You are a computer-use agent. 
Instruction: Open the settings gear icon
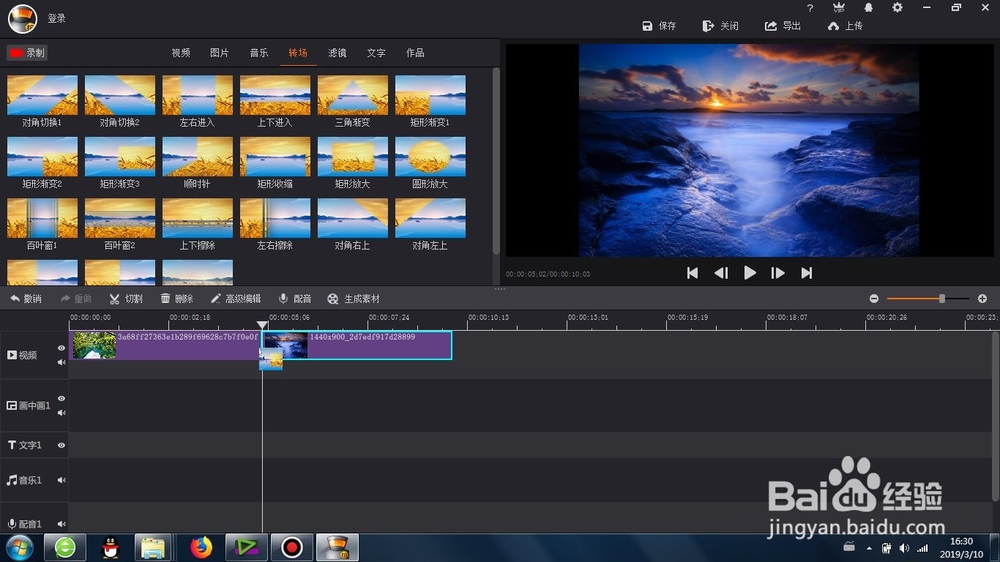(x=897, y=8)
